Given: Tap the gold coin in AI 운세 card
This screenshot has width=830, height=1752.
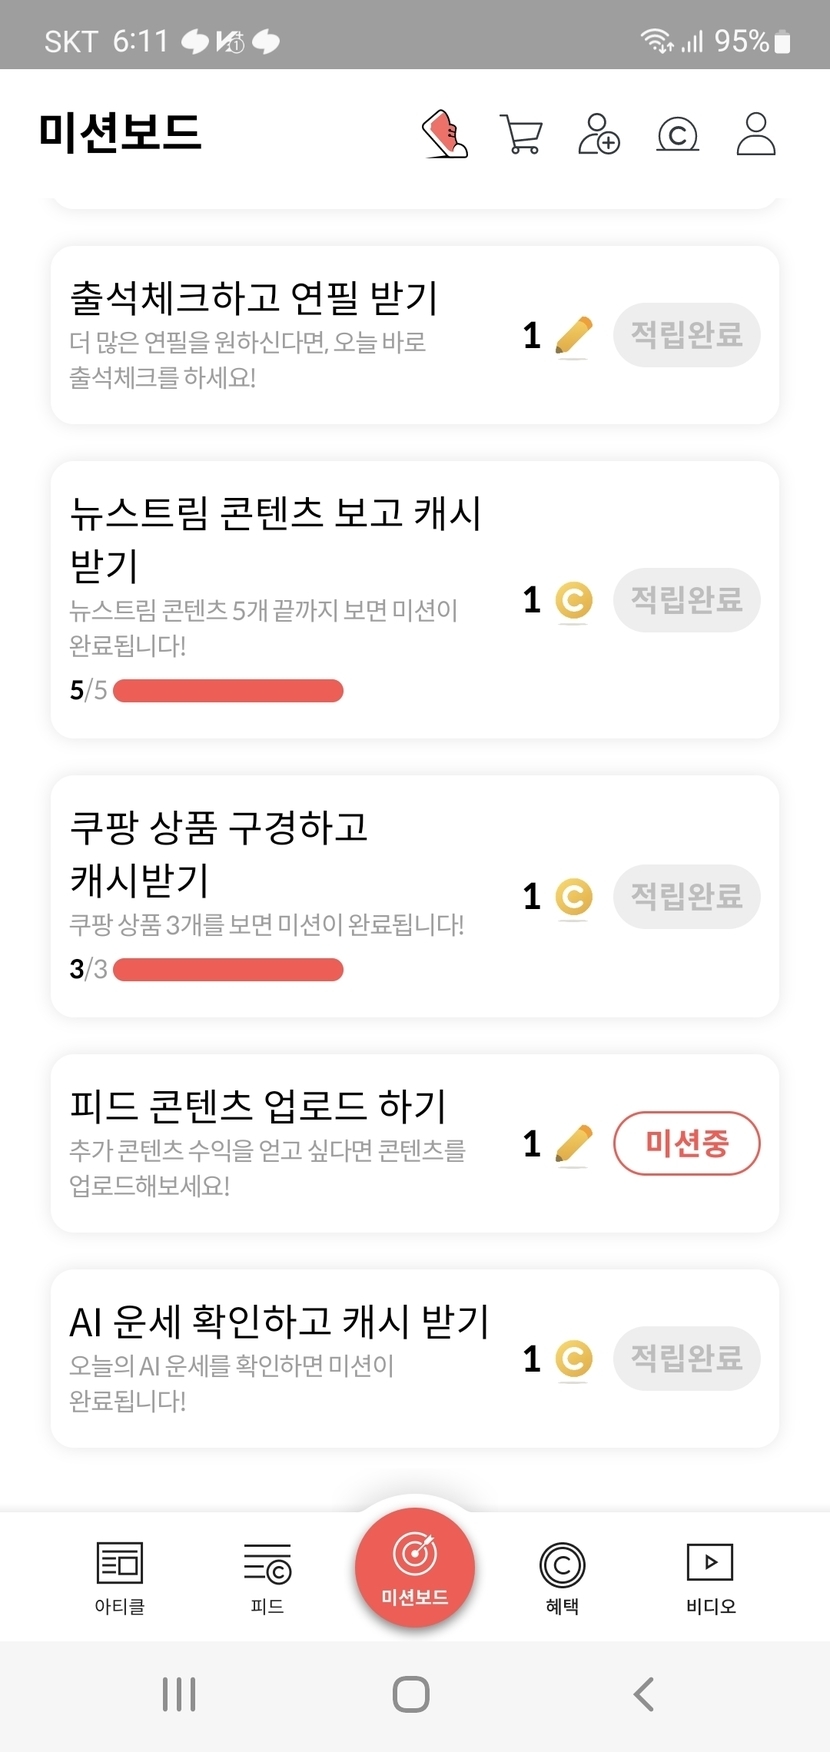Looking at the screenshot, I should pos(573,1359).
